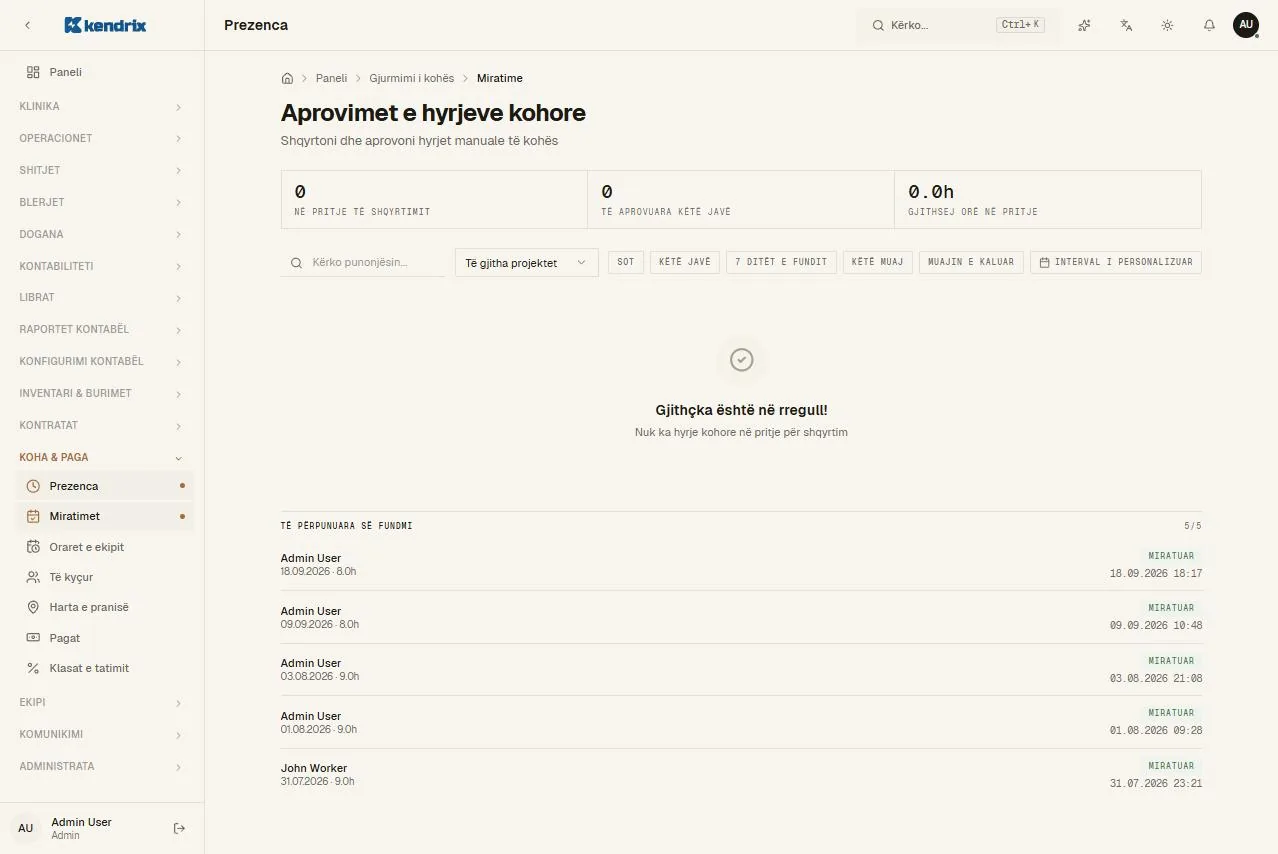Click the home icon in breadcrumb
This screenshot has height=854, width=1278.
click(287, 78)
